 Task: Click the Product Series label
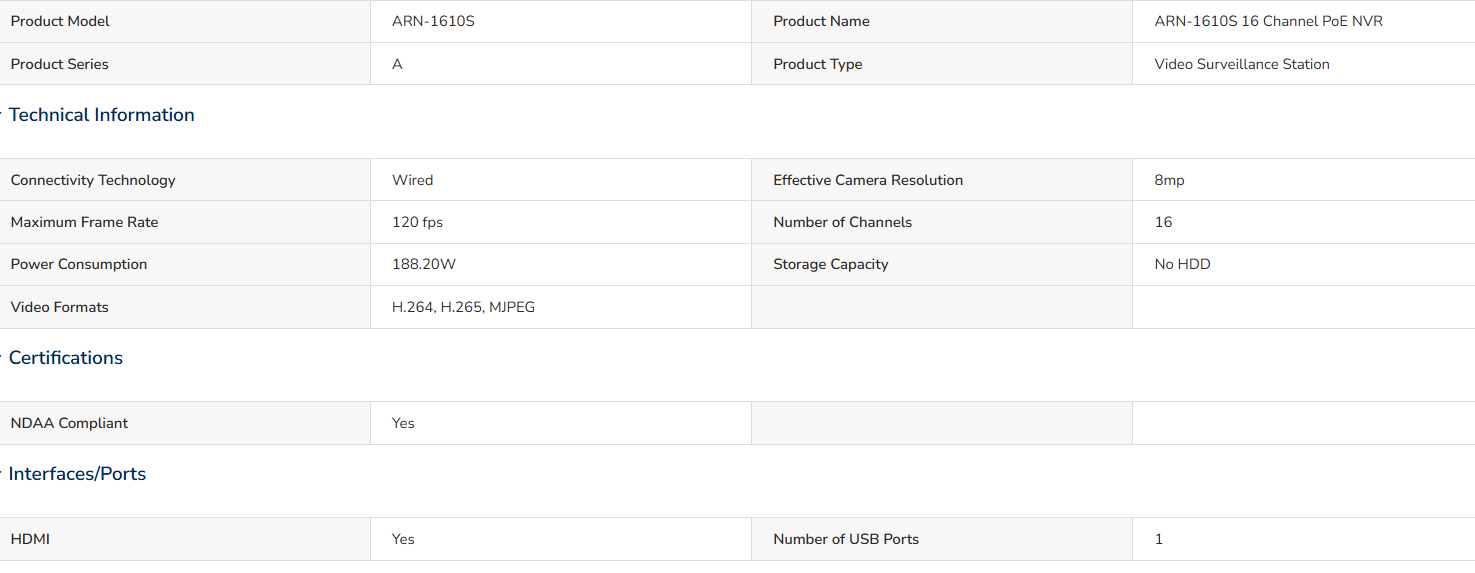pos(60,64)
